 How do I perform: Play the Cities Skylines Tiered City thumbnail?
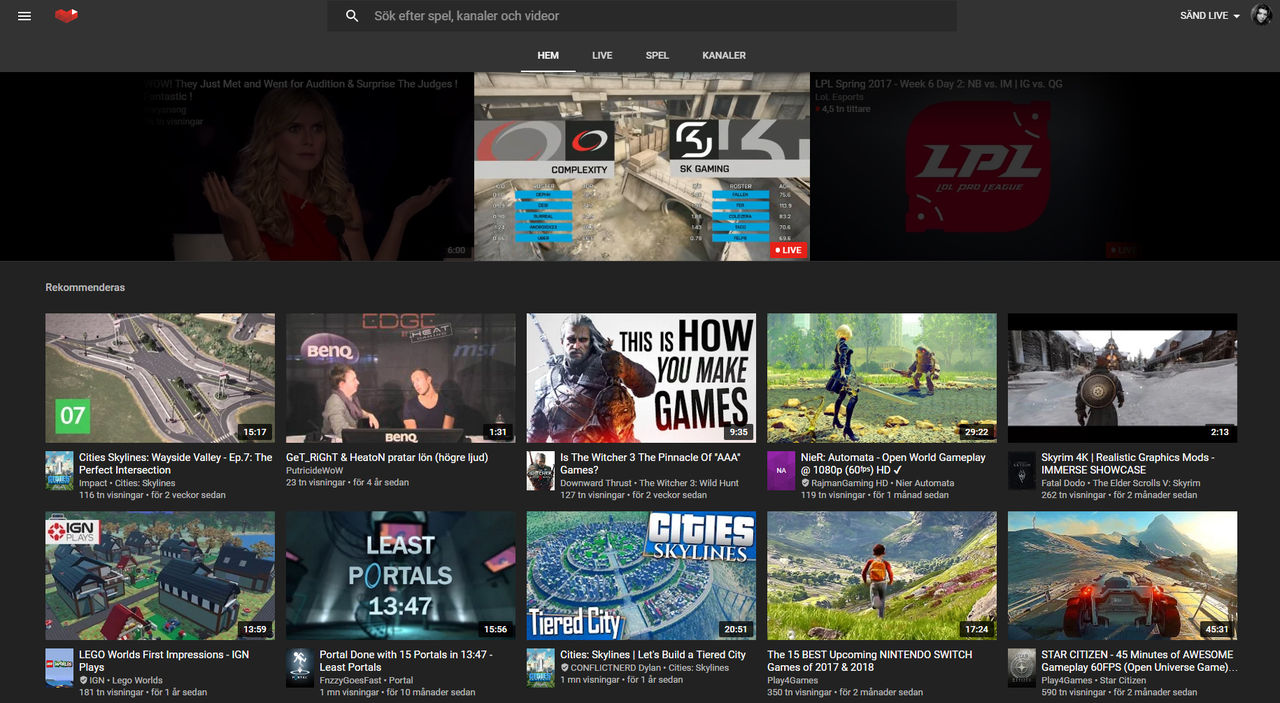[641, 576]
